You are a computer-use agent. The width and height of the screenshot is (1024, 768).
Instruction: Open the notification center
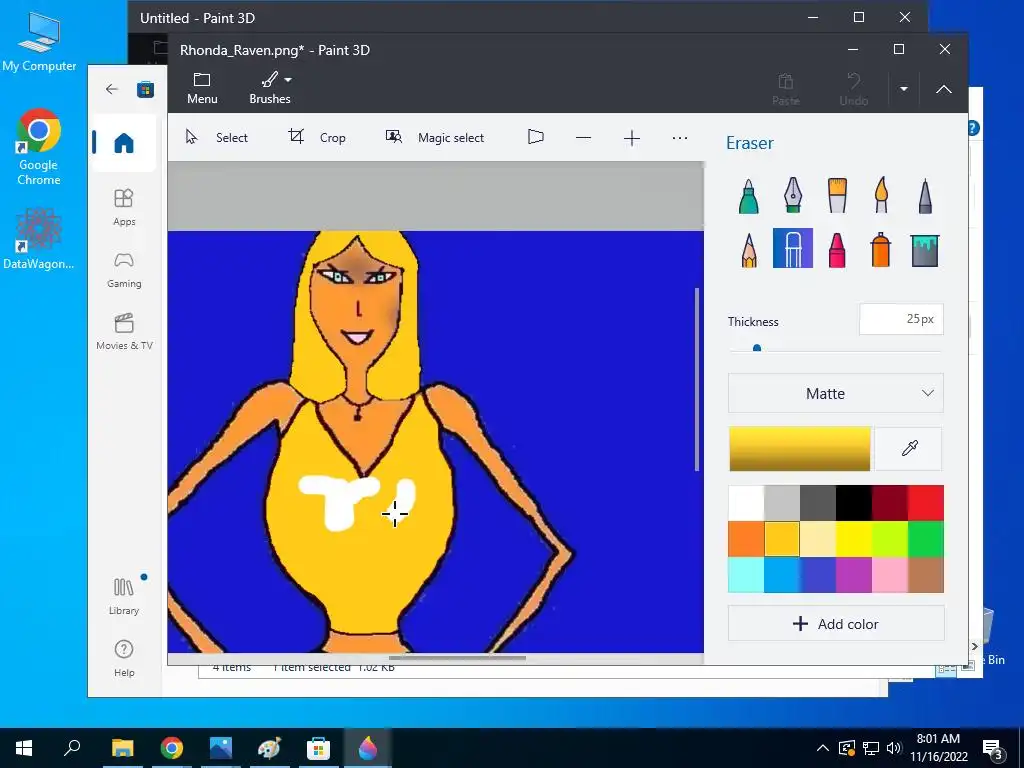(993, 748)
